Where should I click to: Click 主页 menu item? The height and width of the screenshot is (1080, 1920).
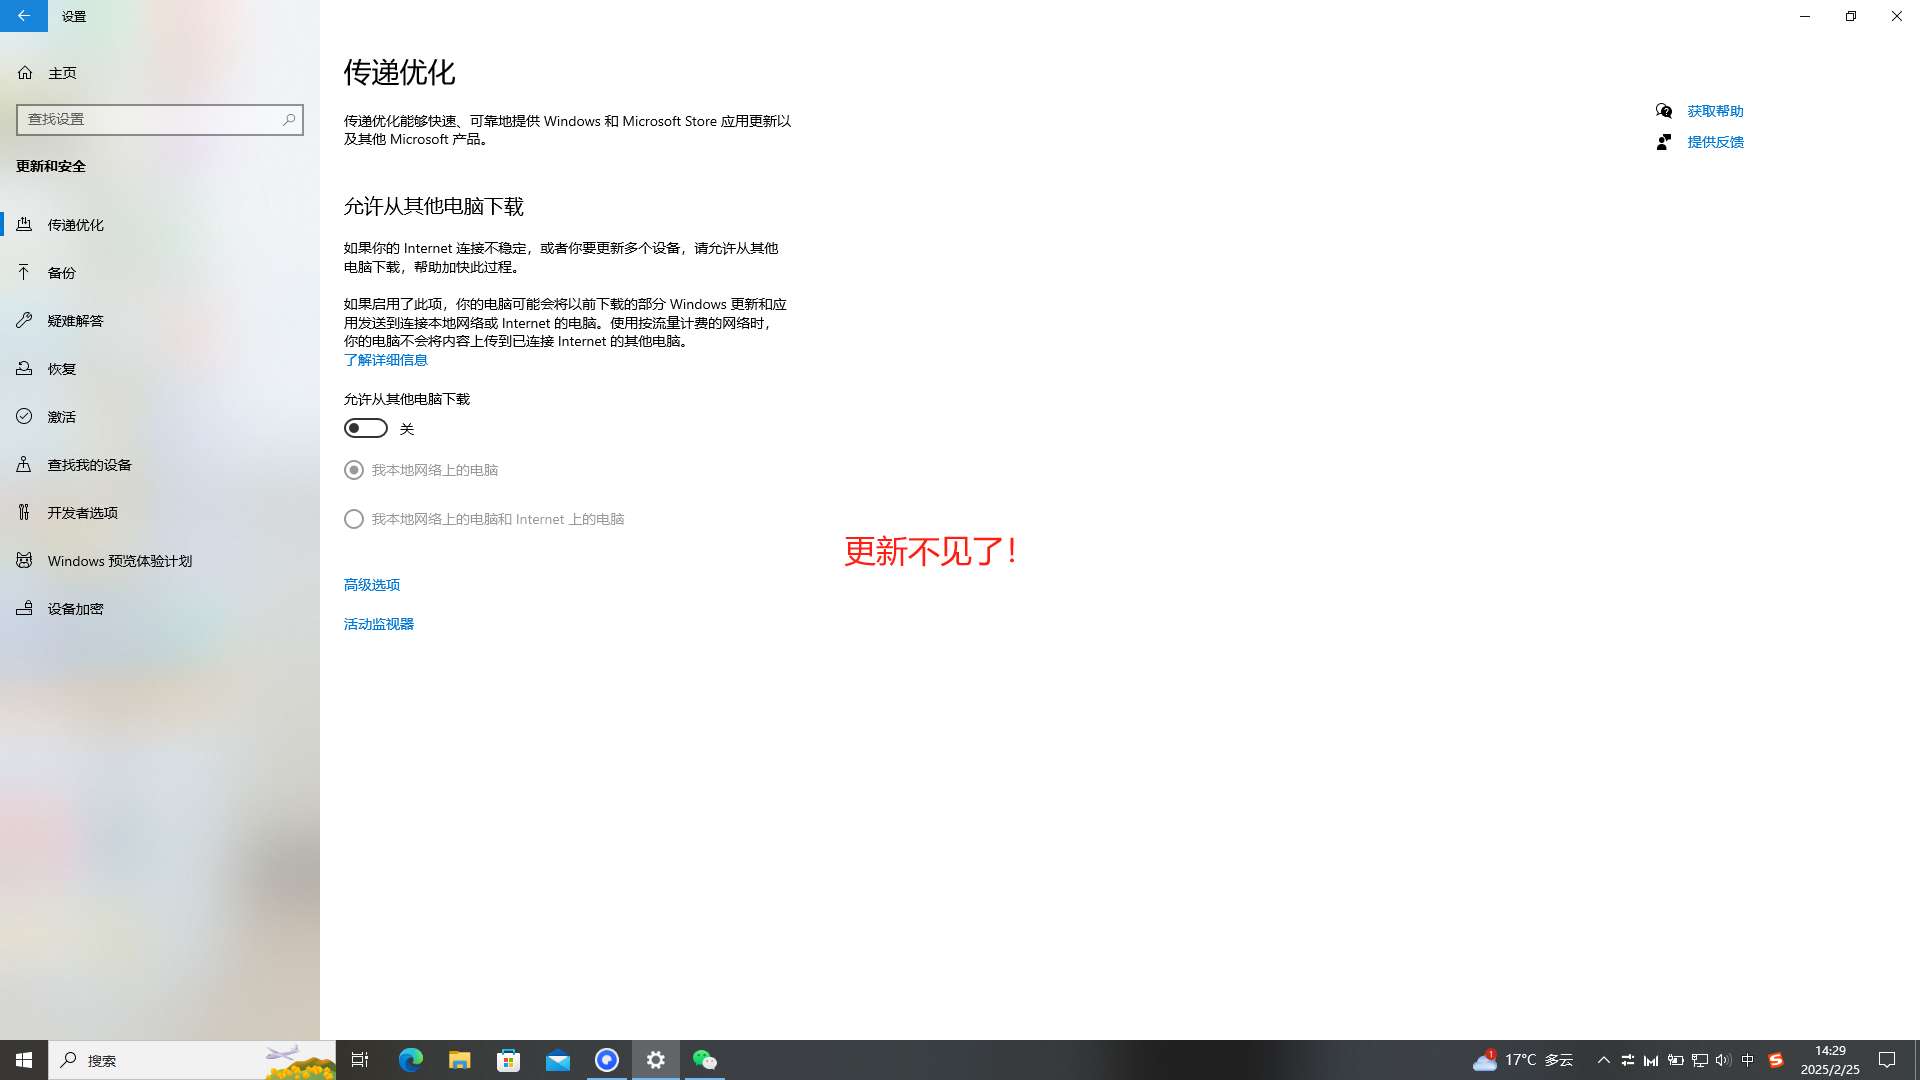pyautogui.click(x=62, y=71)
